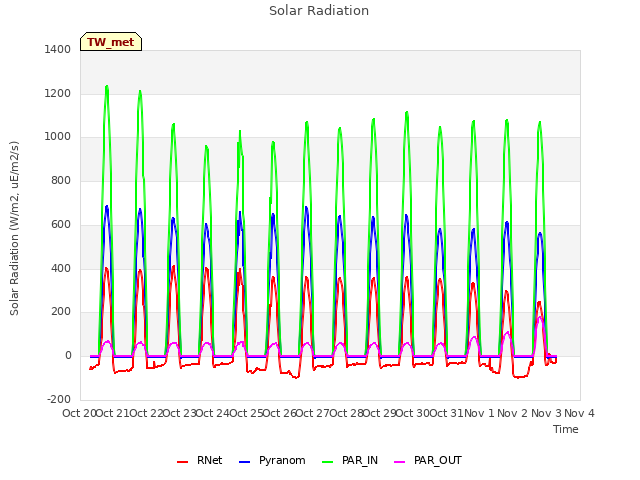Click the Oct 25 x-axis tick label
The height and width of the screenshot is (480, 640).
(x=246, y=413)
